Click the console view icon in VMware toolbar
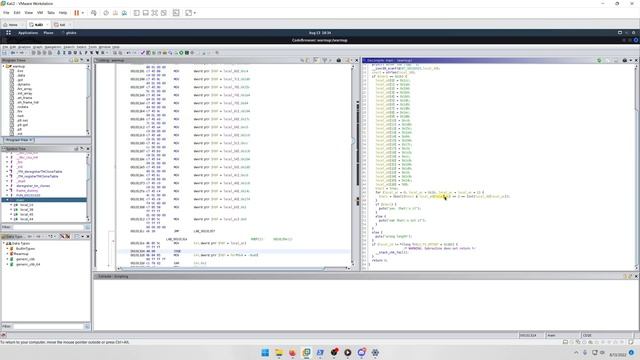The height and width of the screenshot is (360, 640). coord(176,13)
